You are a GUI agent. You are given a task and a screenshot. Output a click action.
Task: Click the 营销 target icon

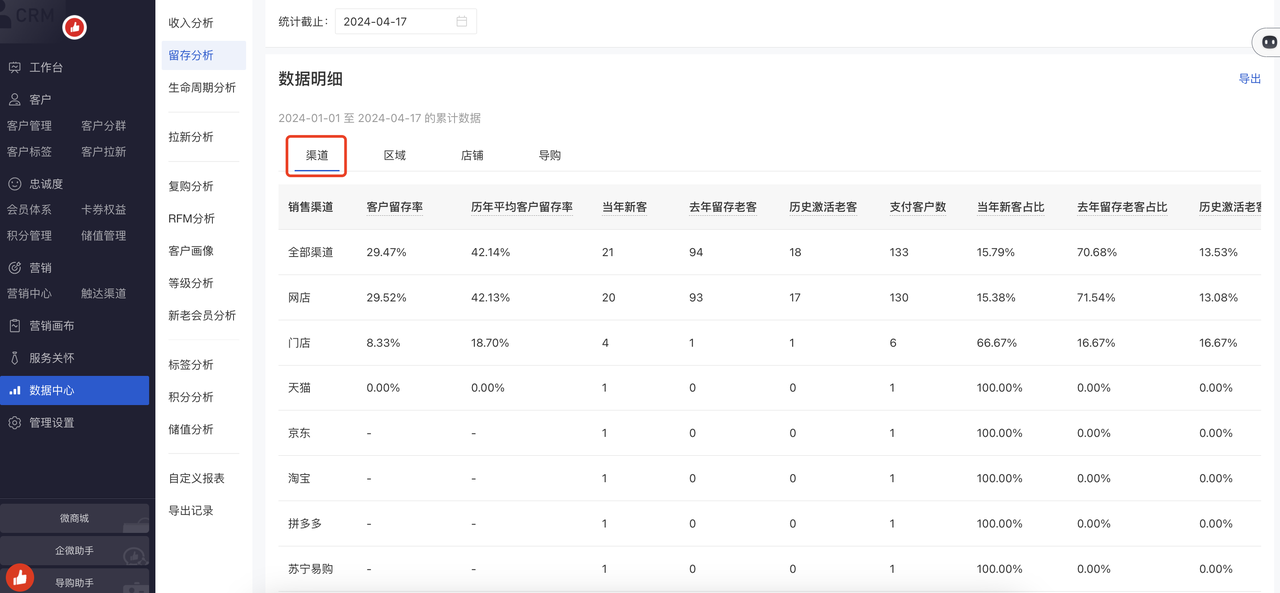point(15,268)
